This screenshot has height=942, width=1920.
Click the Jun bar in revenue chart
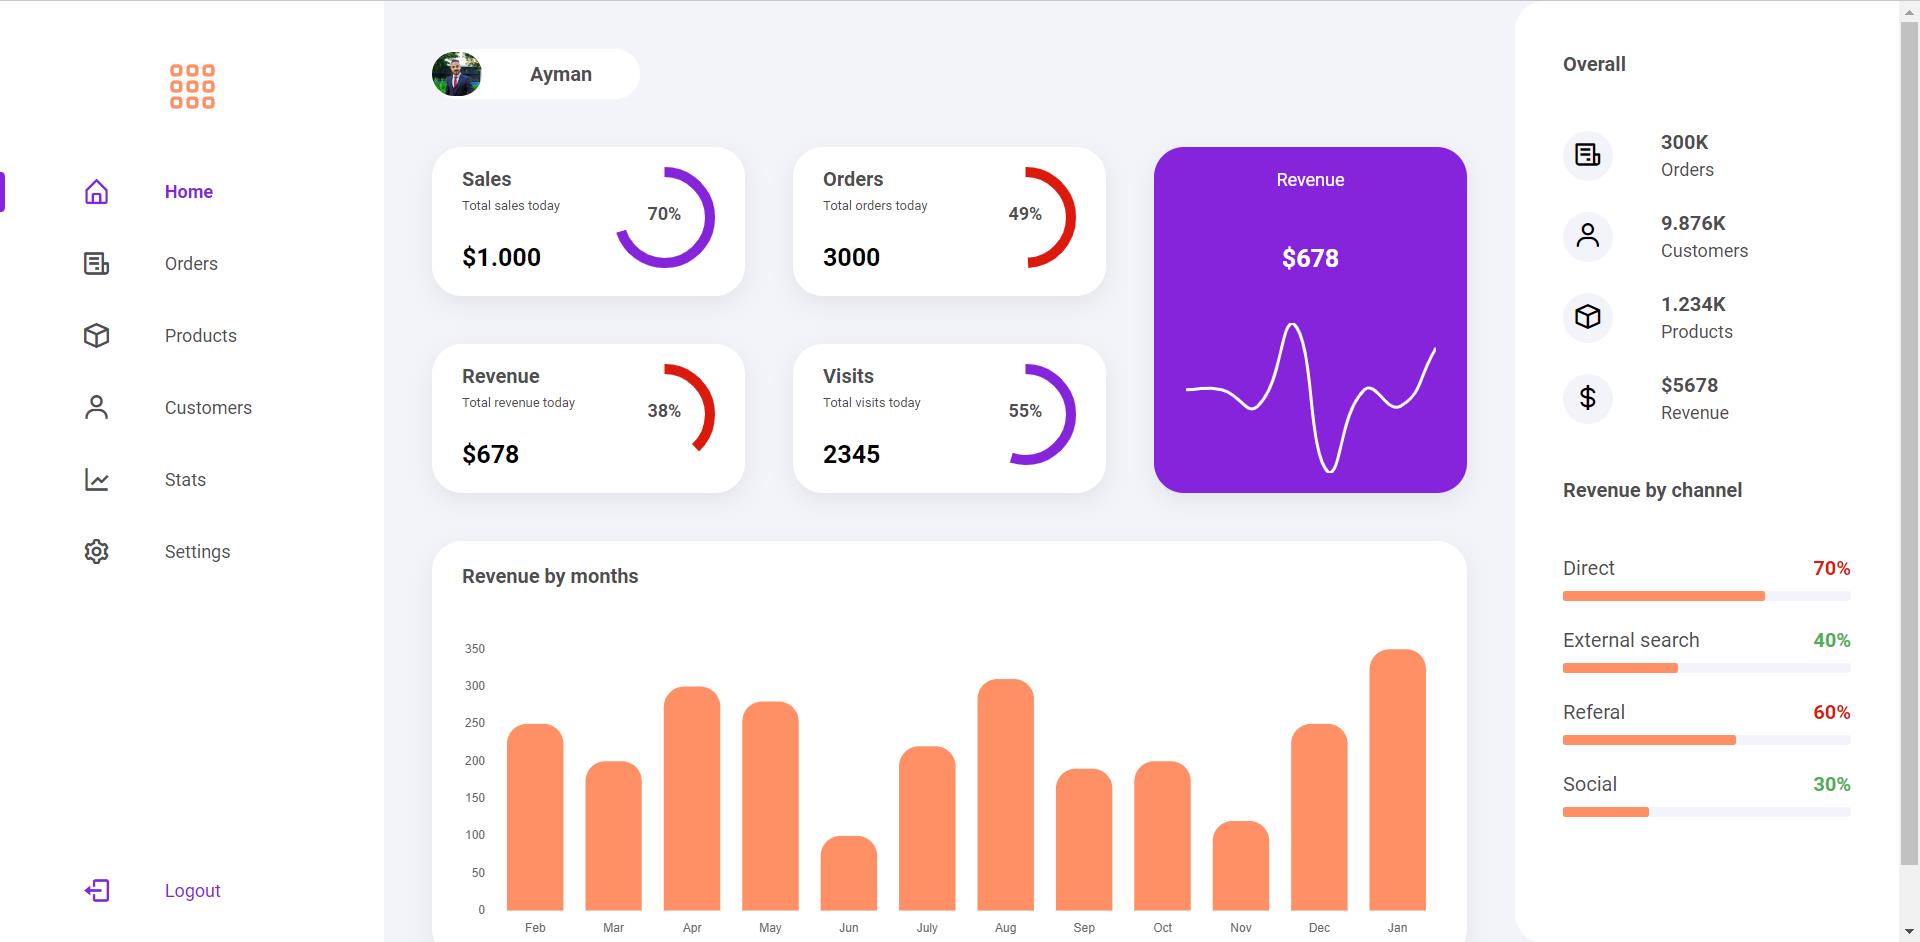point(848,873)
